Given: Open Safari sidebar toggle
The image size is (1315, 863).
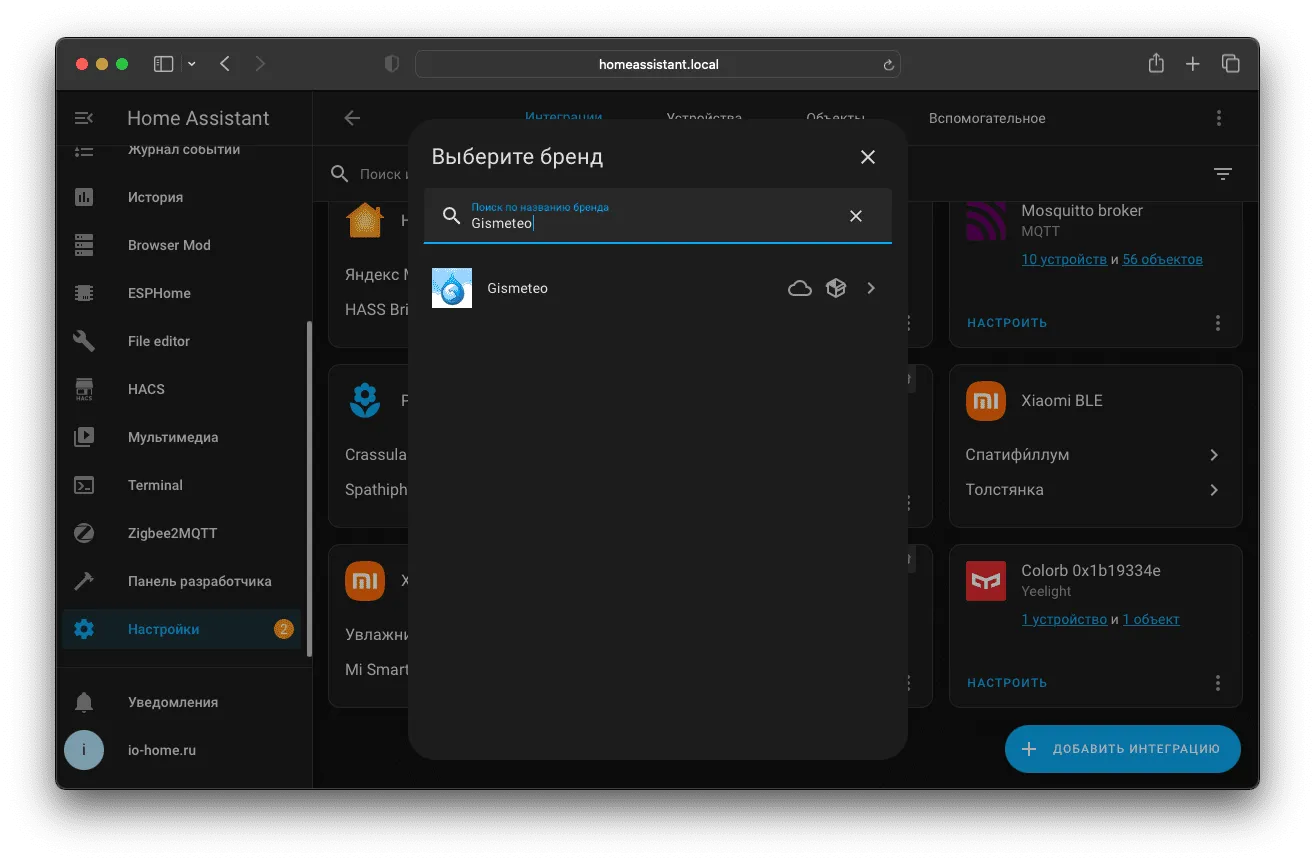Looking at the screenshot, I should coord(164,64).
